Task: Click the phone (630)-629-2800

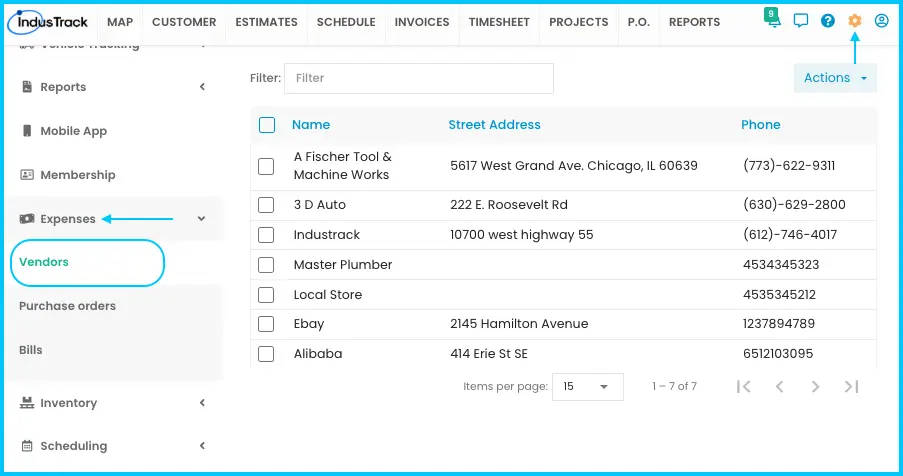Action: (794, 205)
